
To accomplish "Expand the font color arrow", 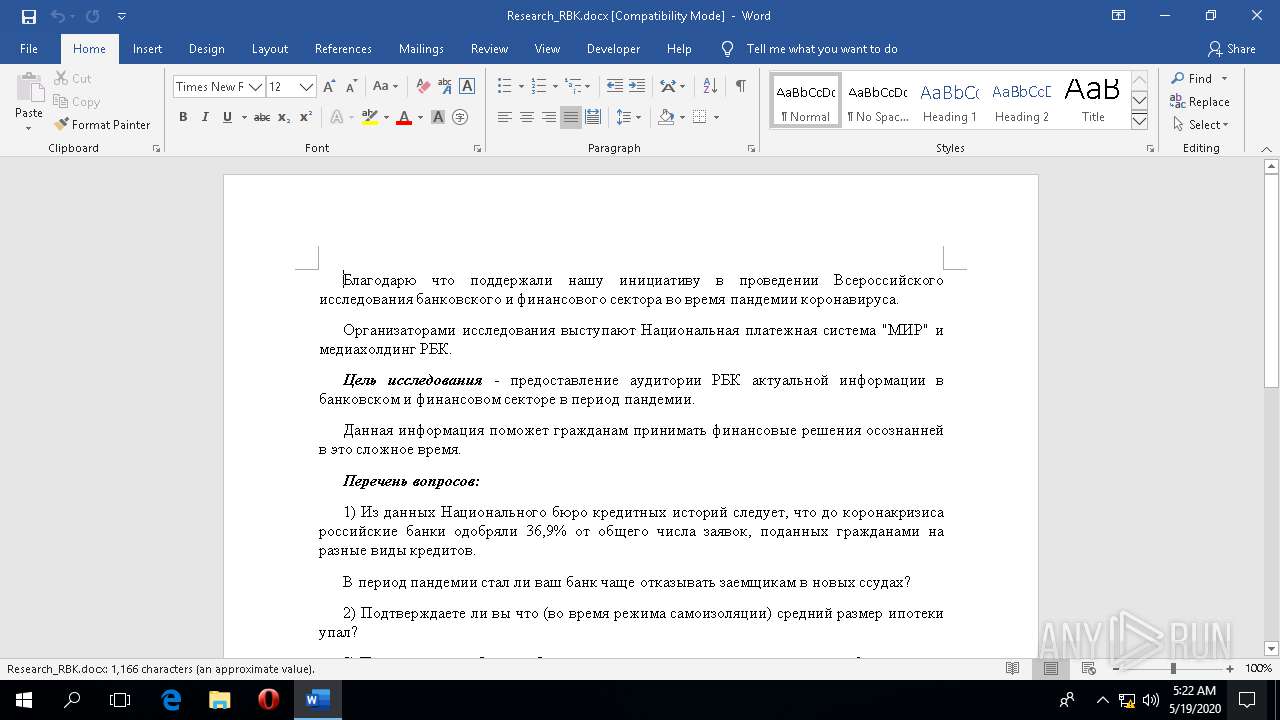I will click(420, 117).
